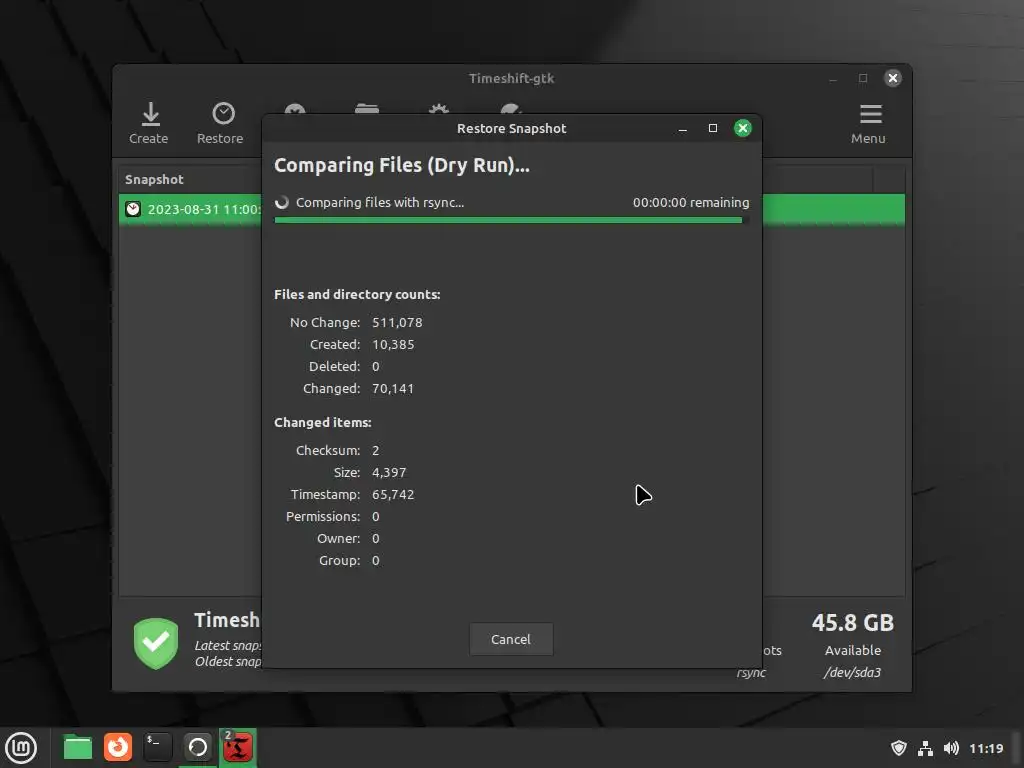This screenshot has width=1024, height=768.
Task: Click the No Change value 511,078
Action: pyautogui.click(x=397, y=323)
